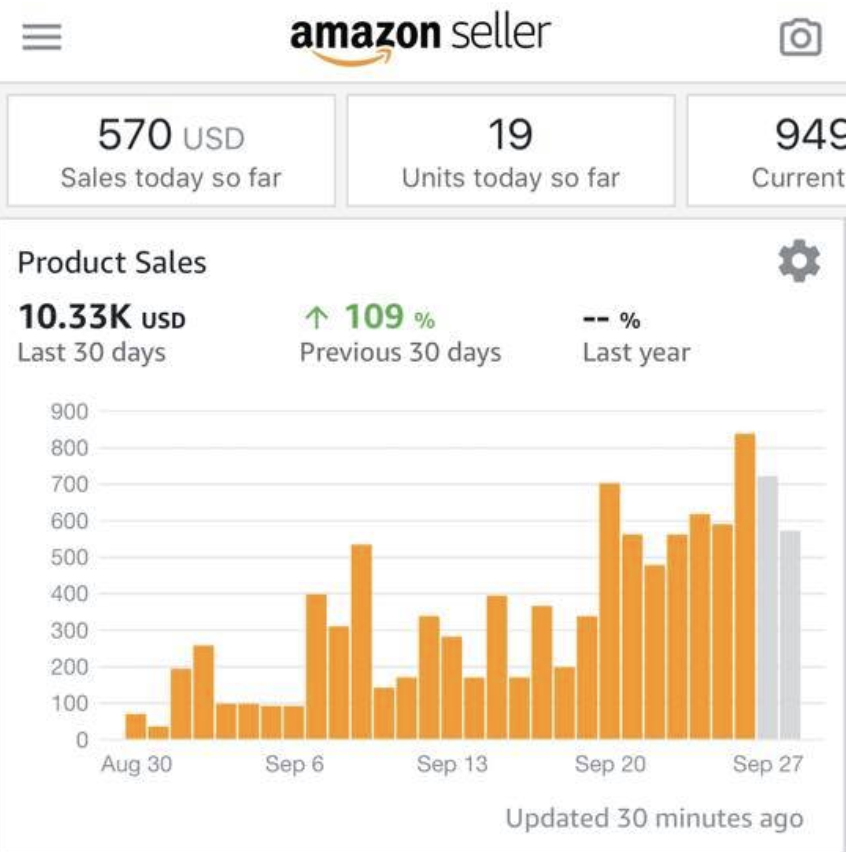Tap the 109% Previous 30 days comparison
Viewport: 846px width, 852px height.
click(400, 332)
